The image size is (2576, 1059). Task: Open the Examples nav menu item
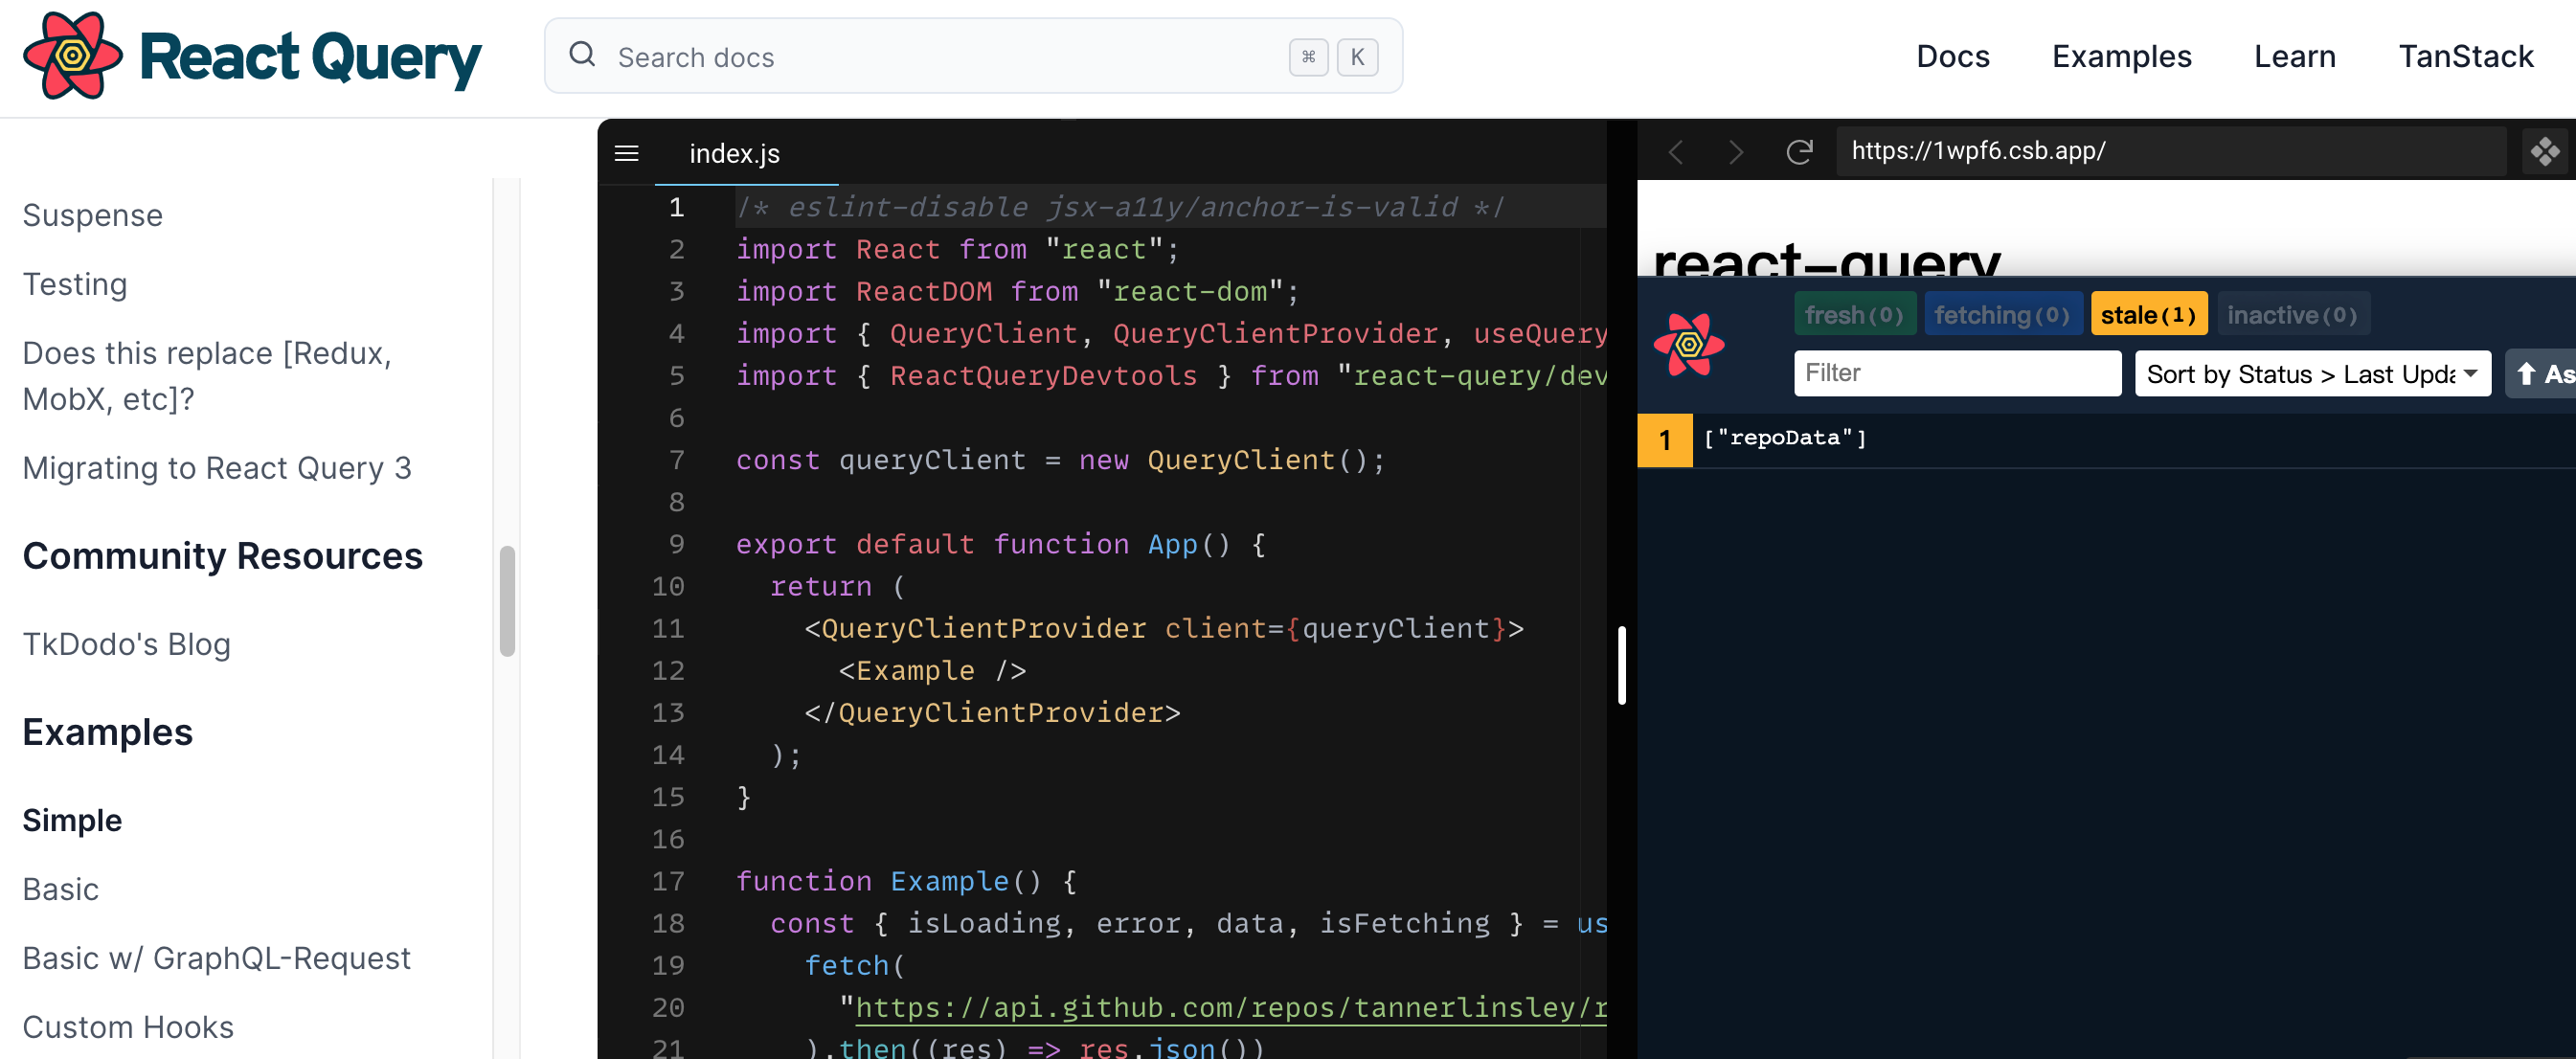(2121, 56)
